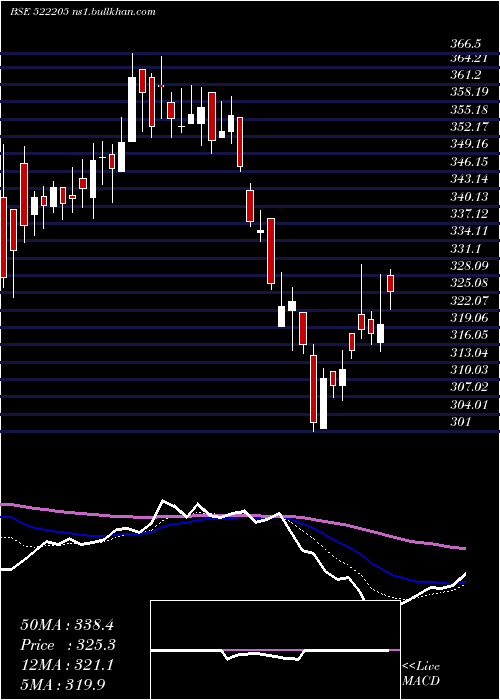The height and width of the screenshot is (700, 500).
Task: Click the 310.03 price axis label
Action: (469, 369)
